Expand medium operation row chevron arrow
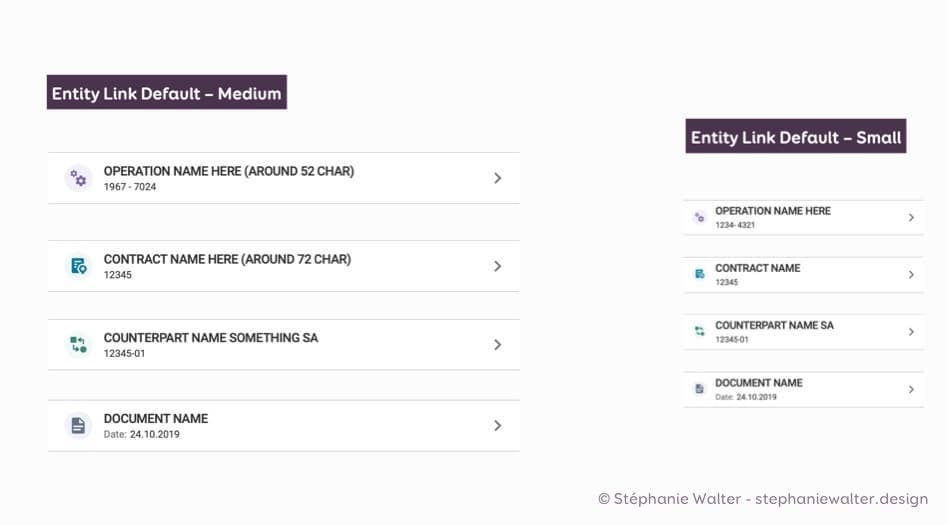Viewport: 948px width, 525px height. coord(497,178)
